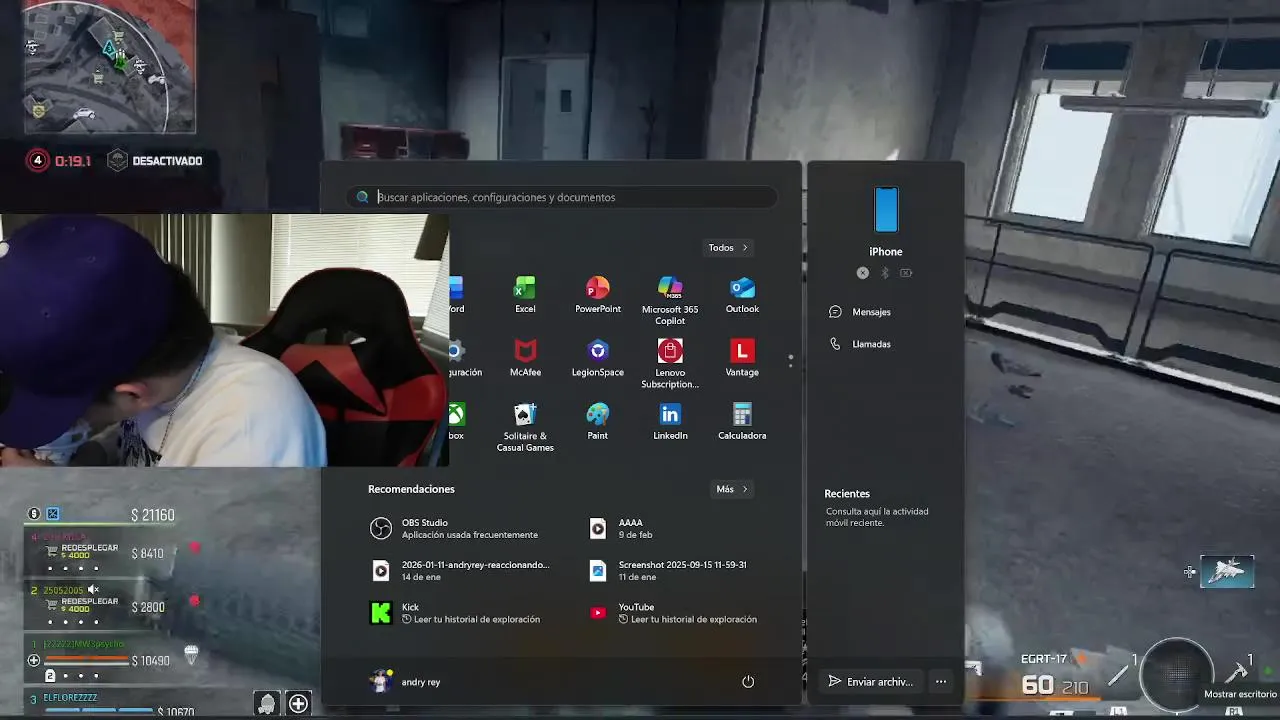The image size is (1280, 720).
Task: Open the LinkedIn app
Action: pyautogui.click(x=670, y=421)
